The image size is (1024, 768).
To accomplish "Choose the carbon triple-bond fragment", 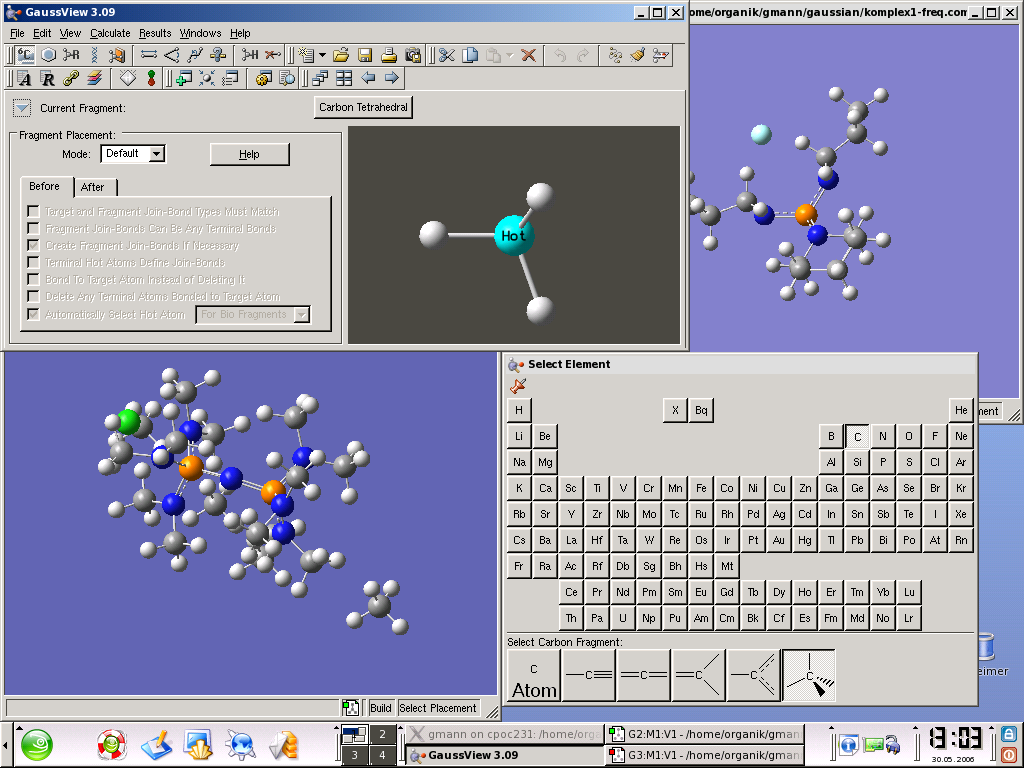I will [588, 676].
